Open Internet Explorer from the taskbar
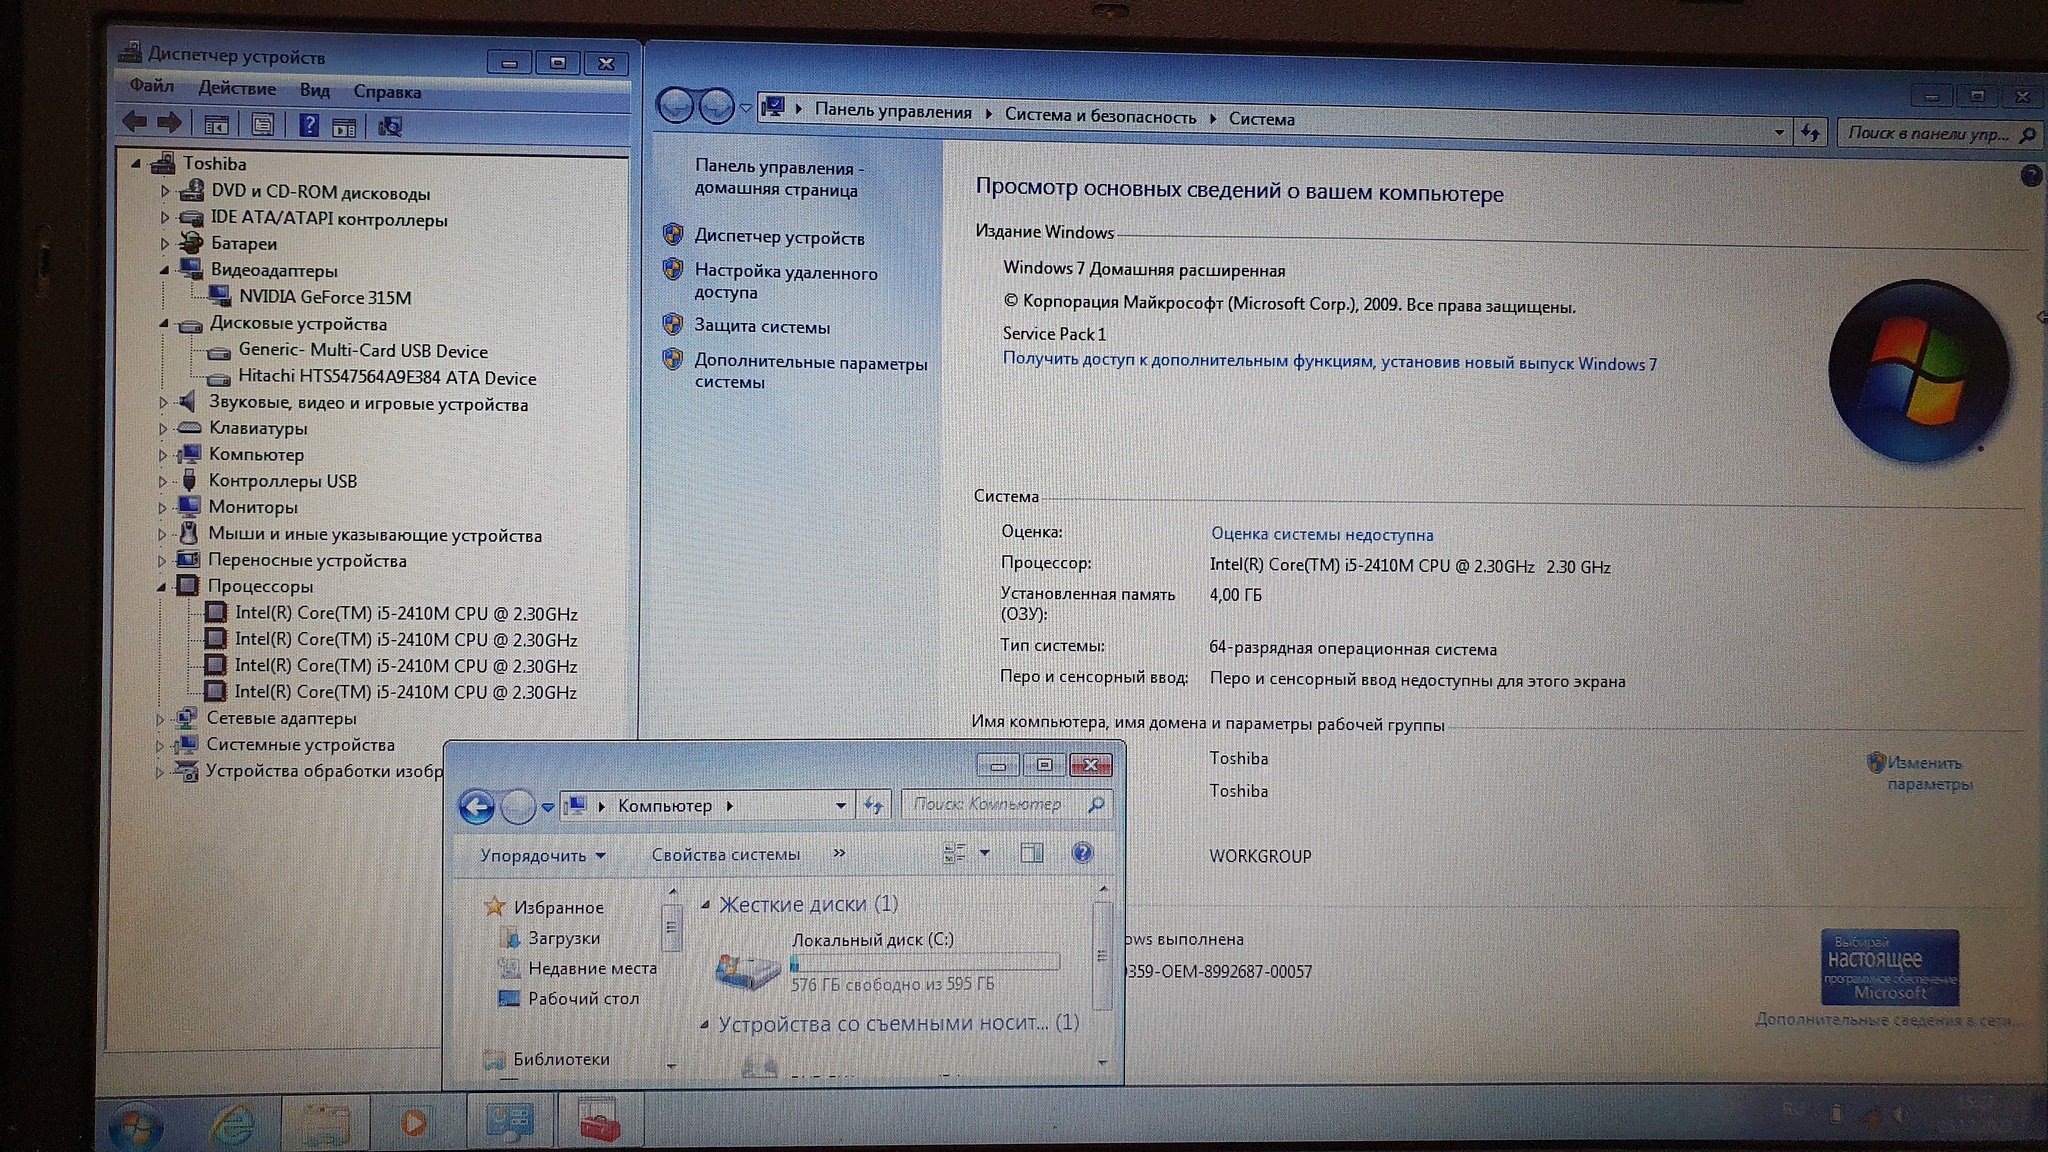The image size is (2048, 1152). tap(233, 1123)
